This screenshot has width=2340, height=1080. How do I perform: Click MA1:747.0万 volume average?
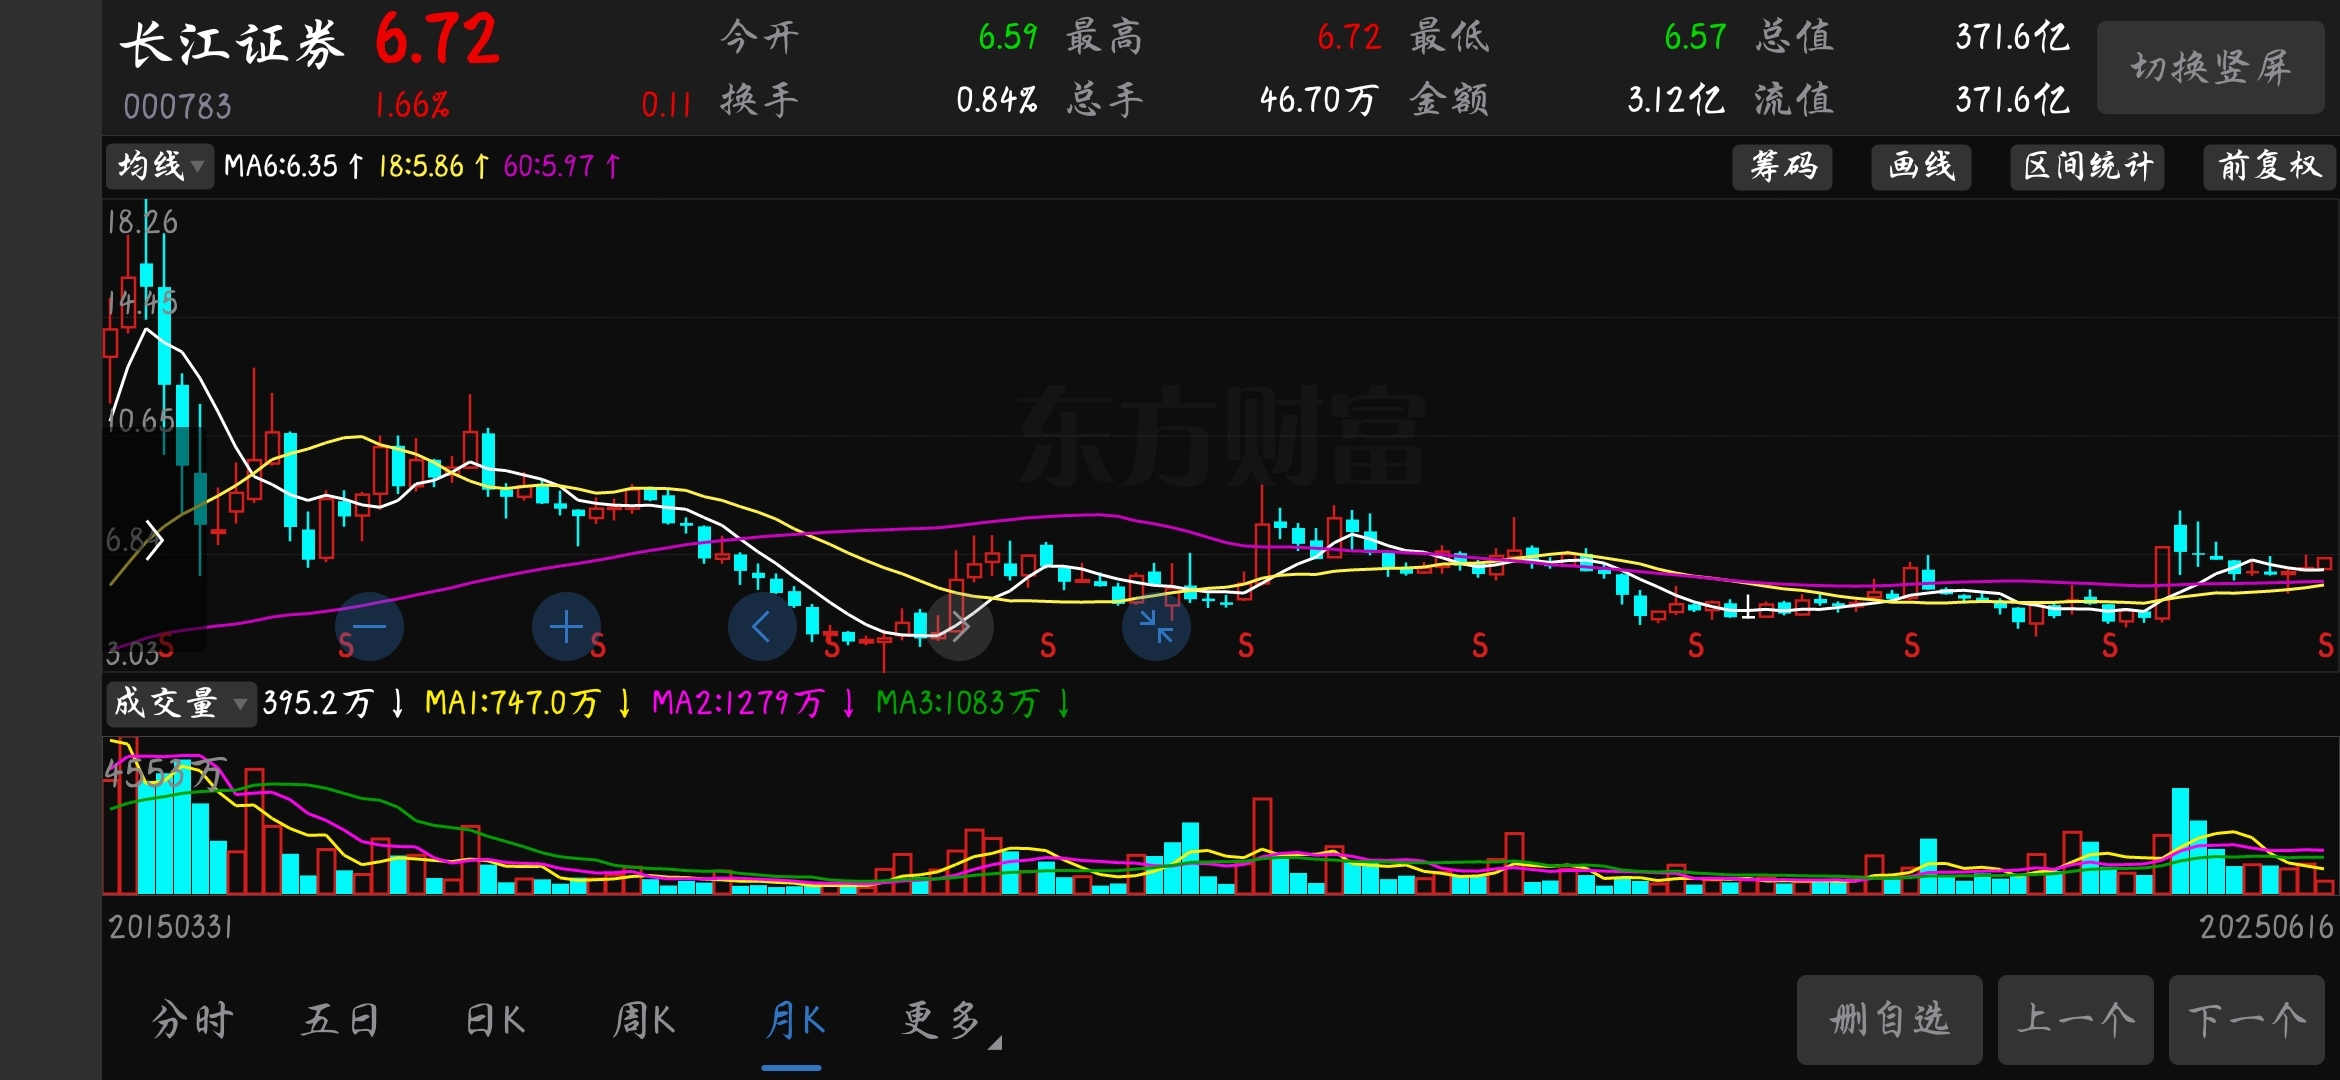(x=512, y=703)
